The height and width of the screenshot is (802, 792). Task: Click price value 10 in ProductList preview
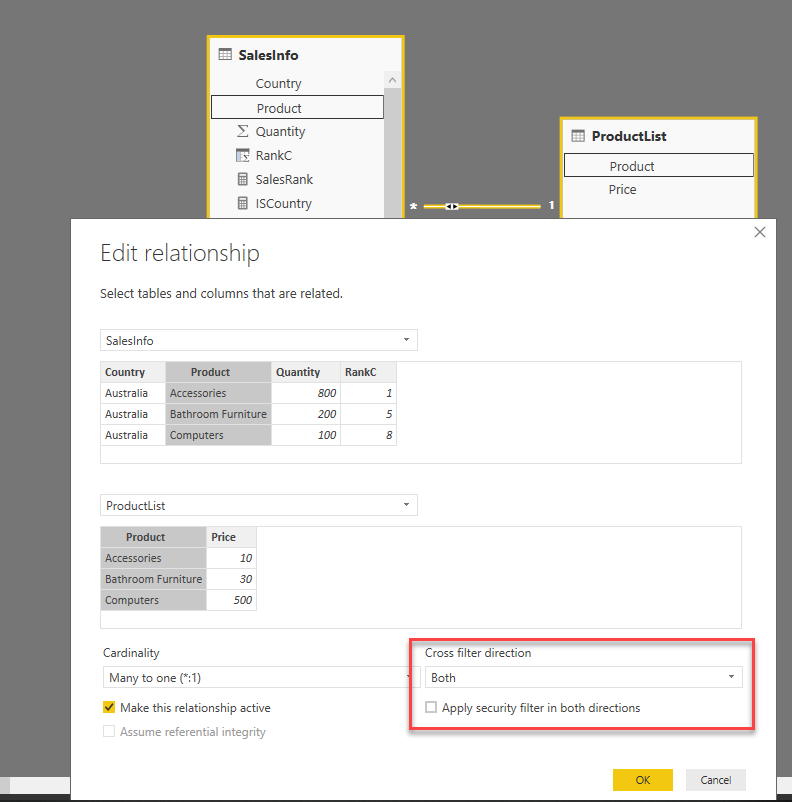coord(231,558)
